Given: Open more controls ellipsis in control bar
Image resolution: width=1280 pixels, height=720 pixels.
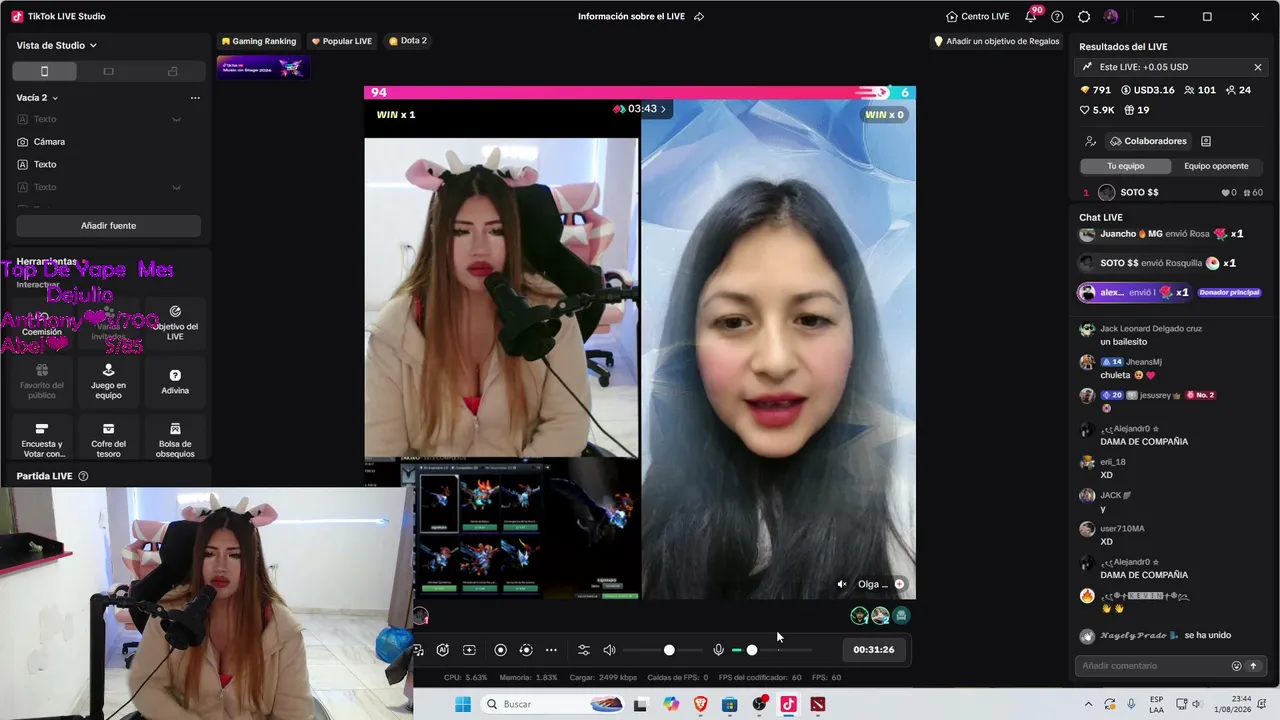Looking at the screenshot, I should (x=551, y=650).
